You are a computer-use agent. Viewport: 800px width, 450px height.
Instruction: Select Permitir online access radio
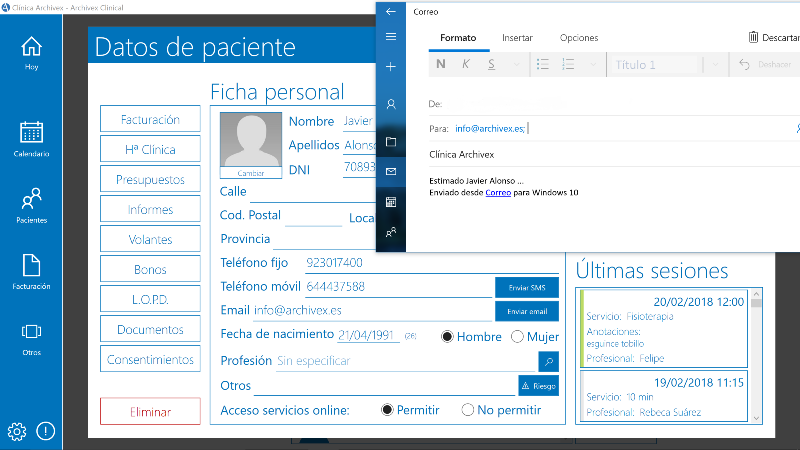pos(387,410)
